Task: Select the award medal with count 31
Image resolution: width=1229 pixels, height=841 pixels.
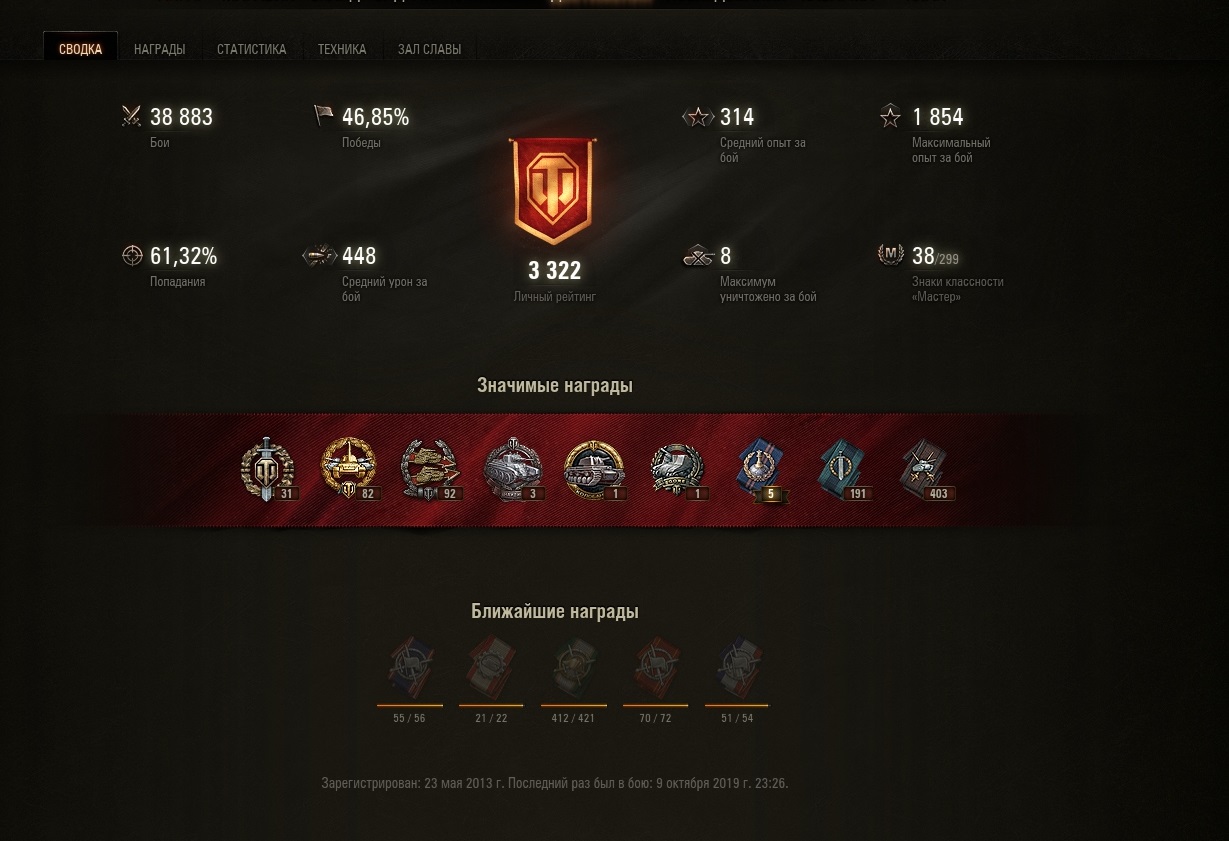Action: tap(268, 469)
